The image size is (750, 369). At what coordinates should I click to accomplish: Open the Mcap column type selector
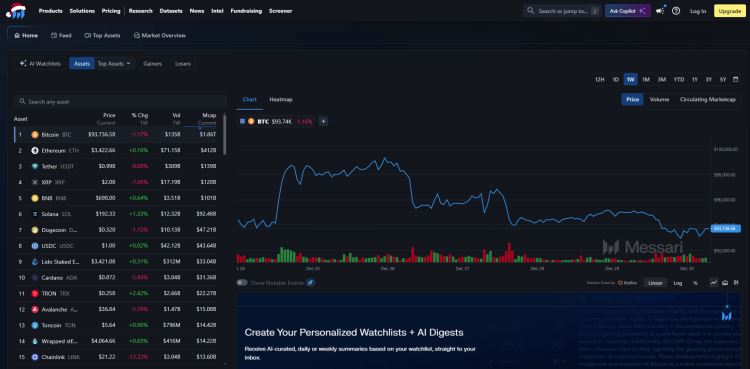point(207,123)
